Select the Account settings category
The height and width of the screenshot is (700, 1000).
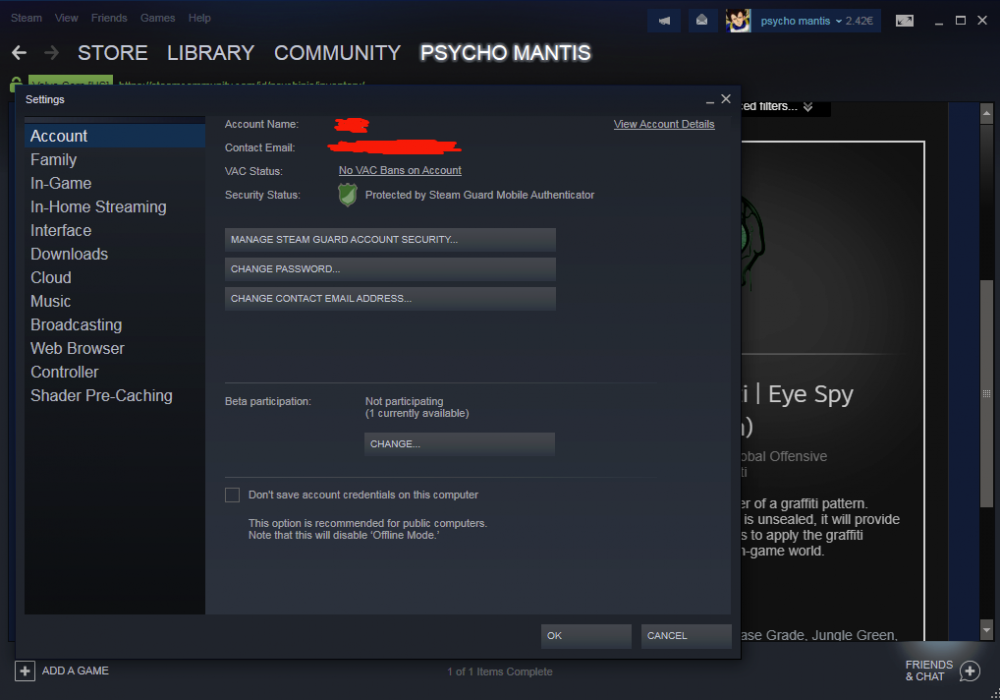115,136
